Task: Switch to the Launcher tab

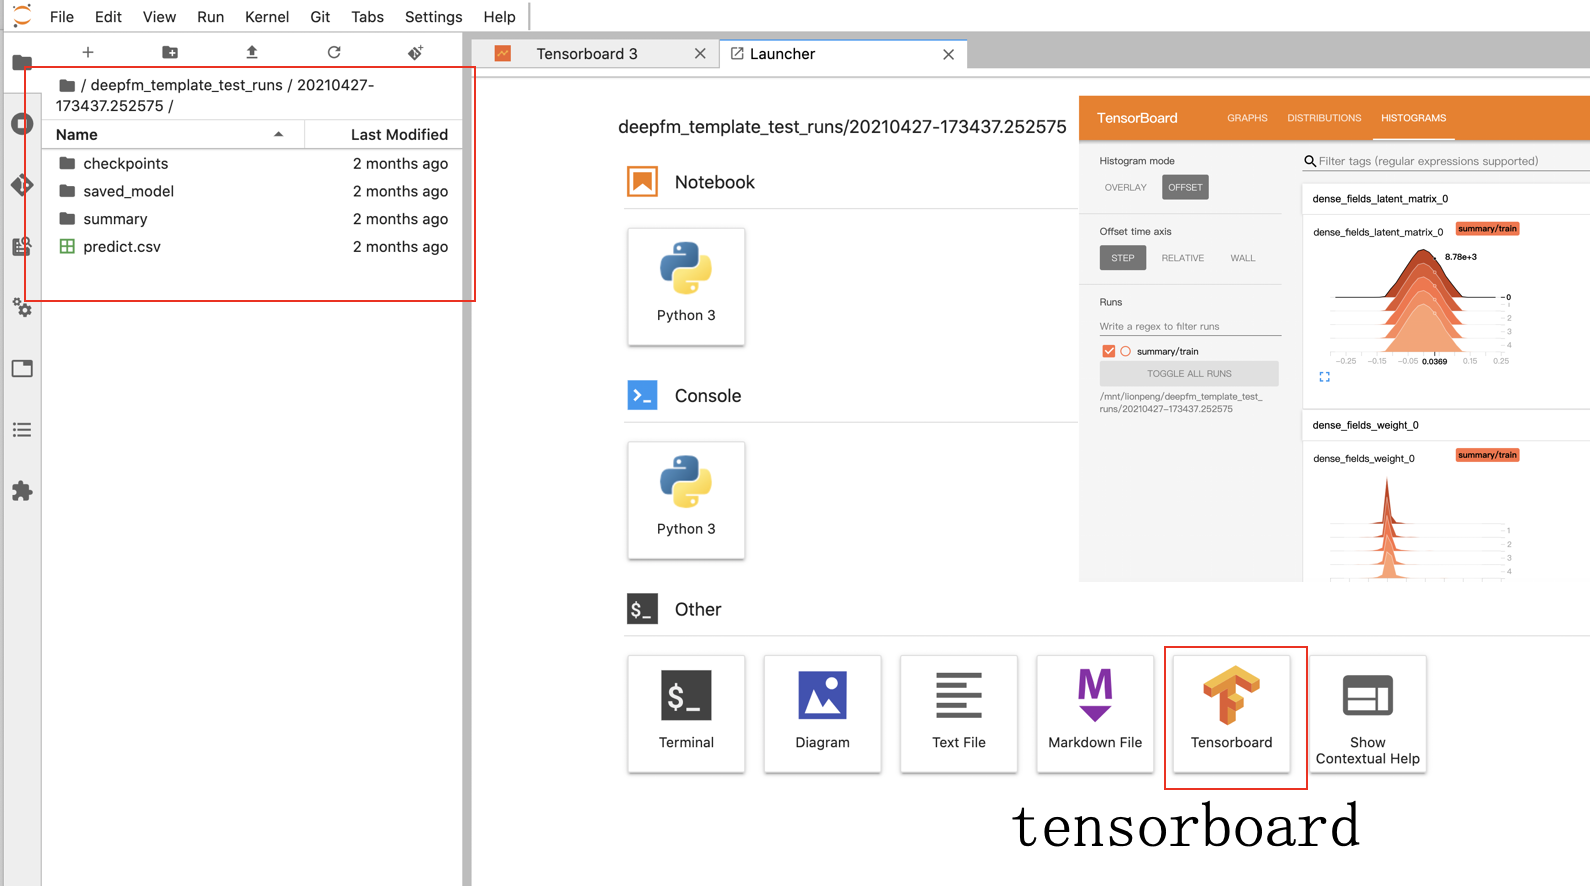Action: pyautogui.click(x=842, y=54)
